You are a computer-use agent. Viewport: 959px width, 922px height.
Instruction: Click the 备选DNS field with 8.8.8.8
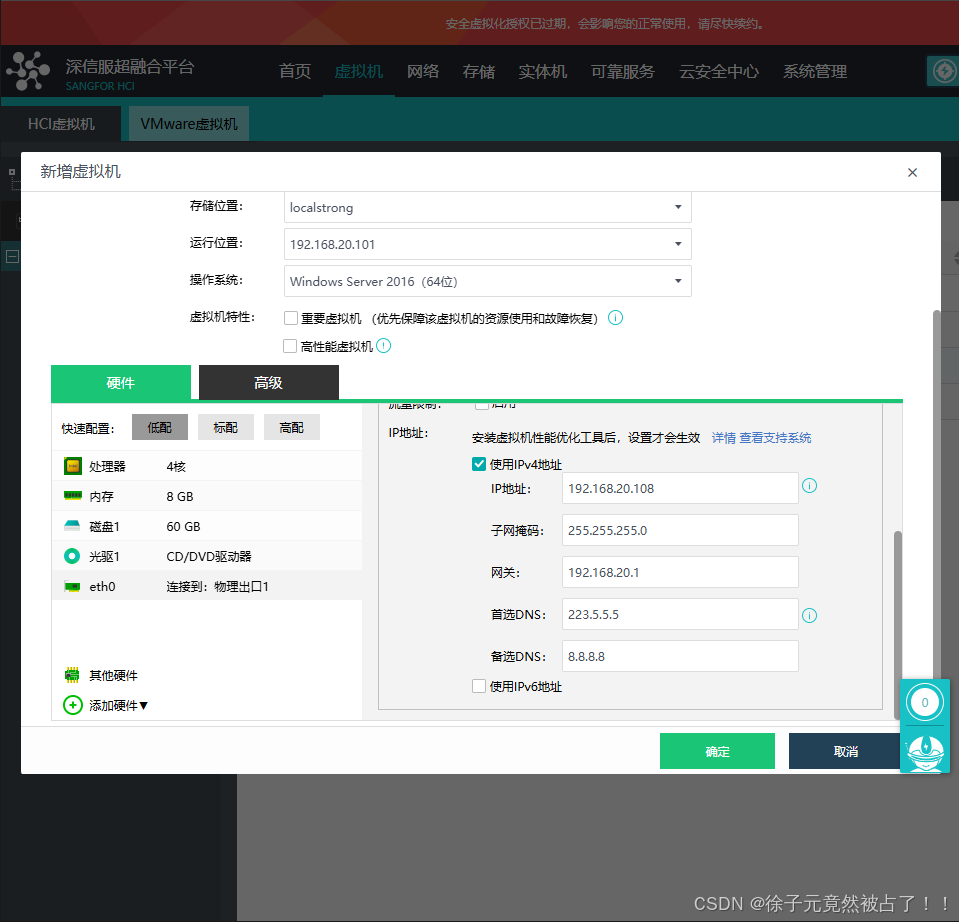(x=680, y=656)
